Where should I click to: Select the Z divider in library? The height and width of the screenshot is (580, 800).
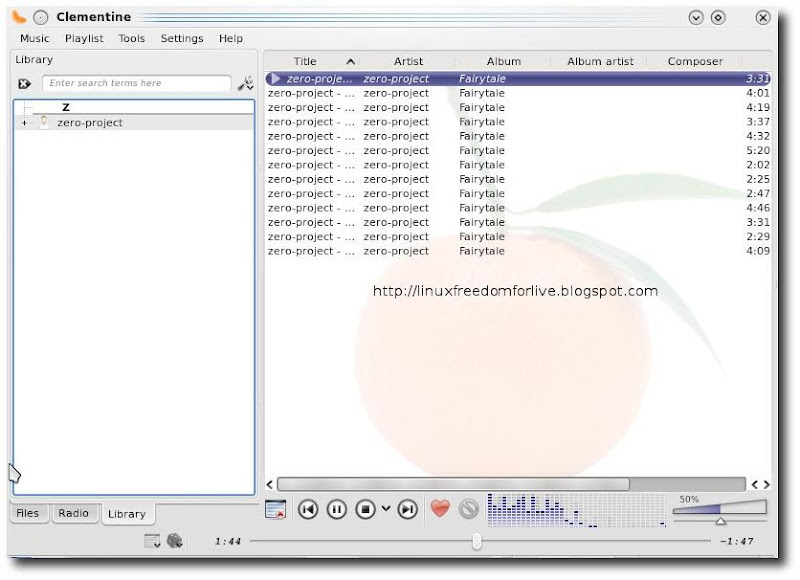point(66,107)
